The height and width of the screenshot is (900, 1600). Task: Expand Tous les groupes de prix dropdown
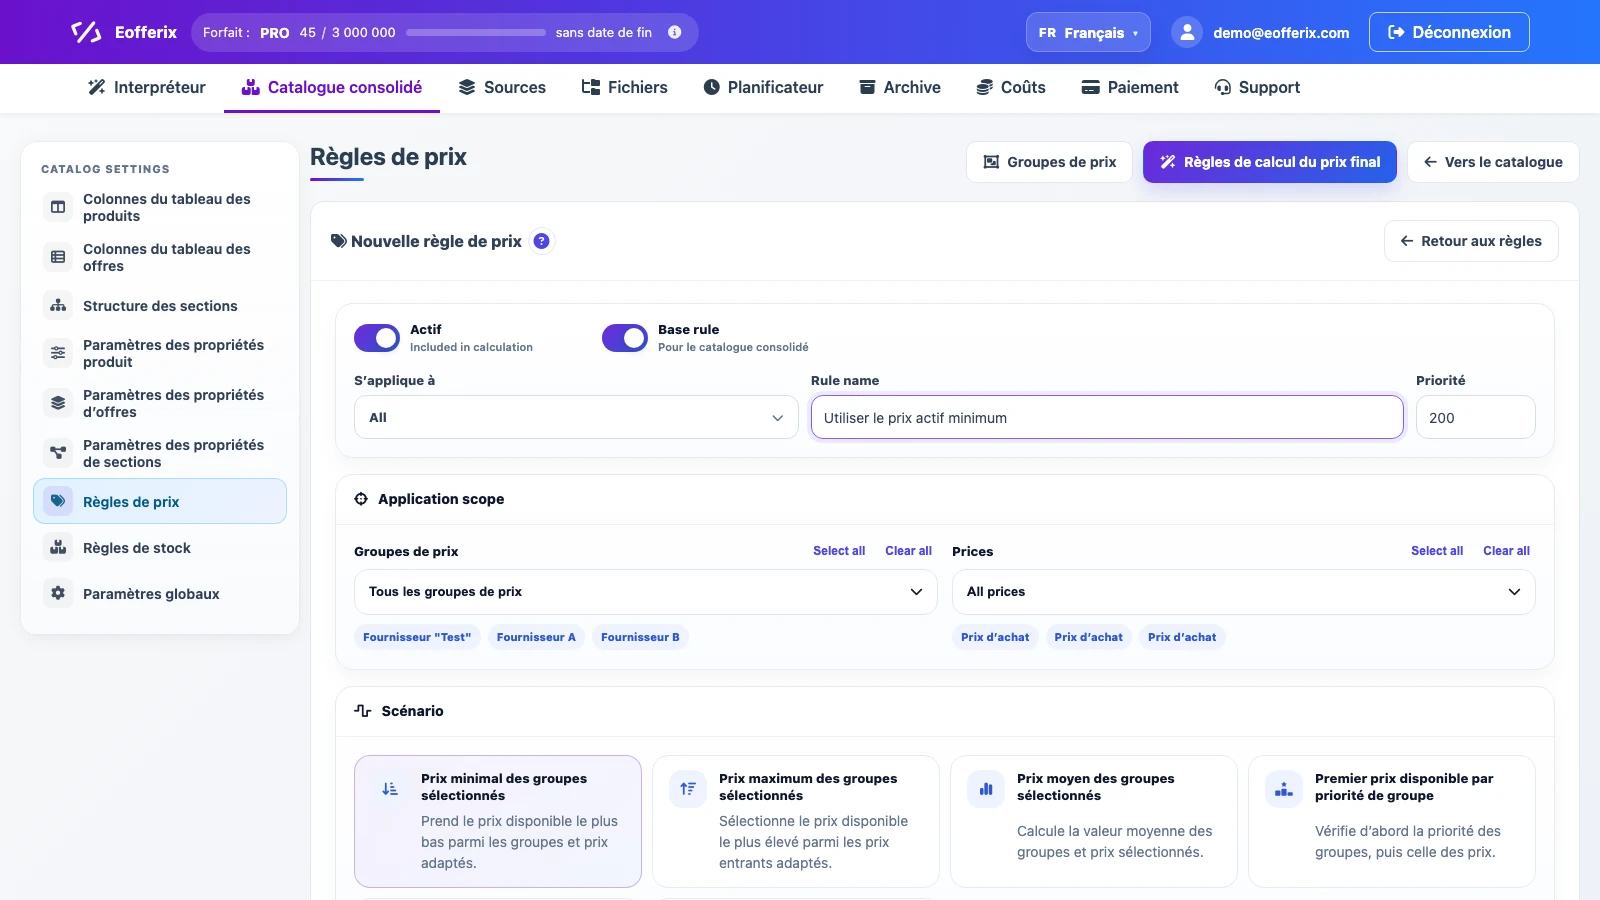[x=646, y=592]
